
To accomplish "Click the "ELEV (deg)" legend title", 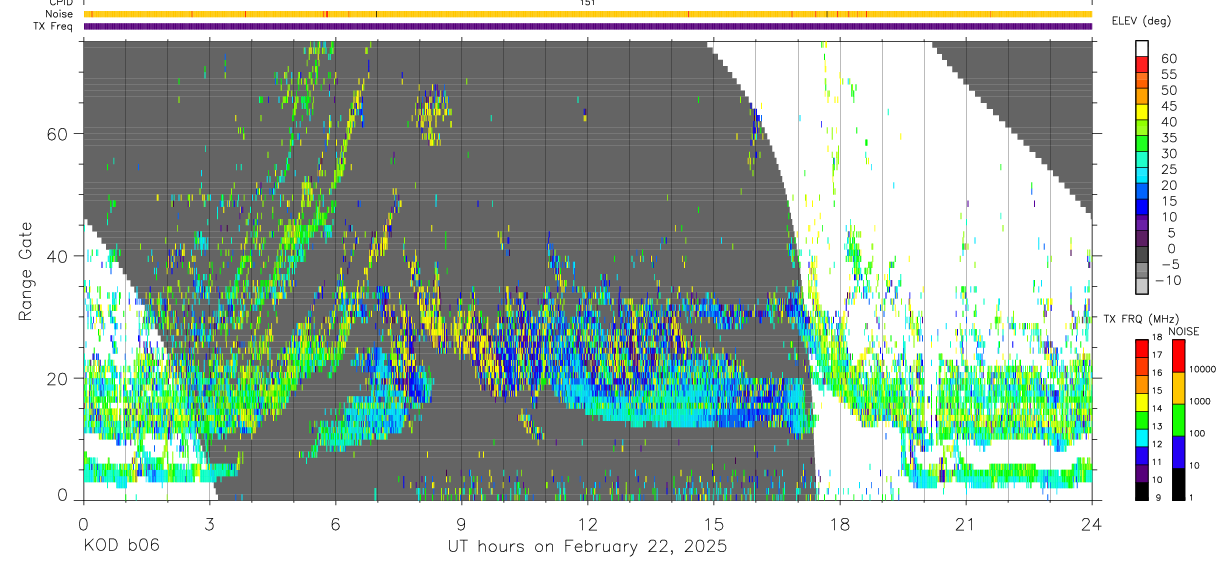I will 1141,21.
